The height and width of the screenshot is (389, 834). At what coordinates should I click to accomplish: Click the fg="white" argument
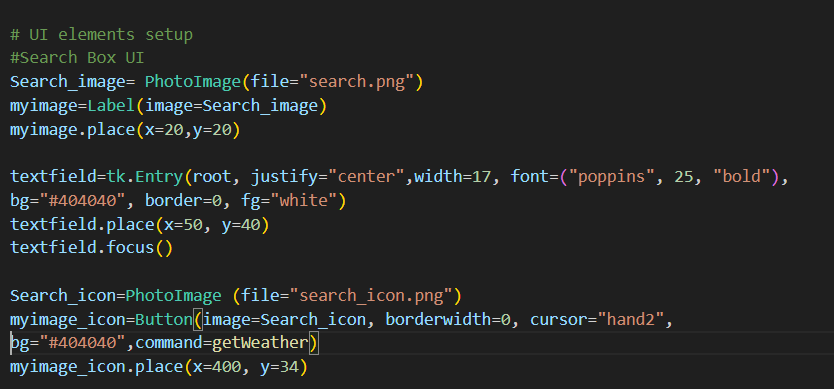289,201
